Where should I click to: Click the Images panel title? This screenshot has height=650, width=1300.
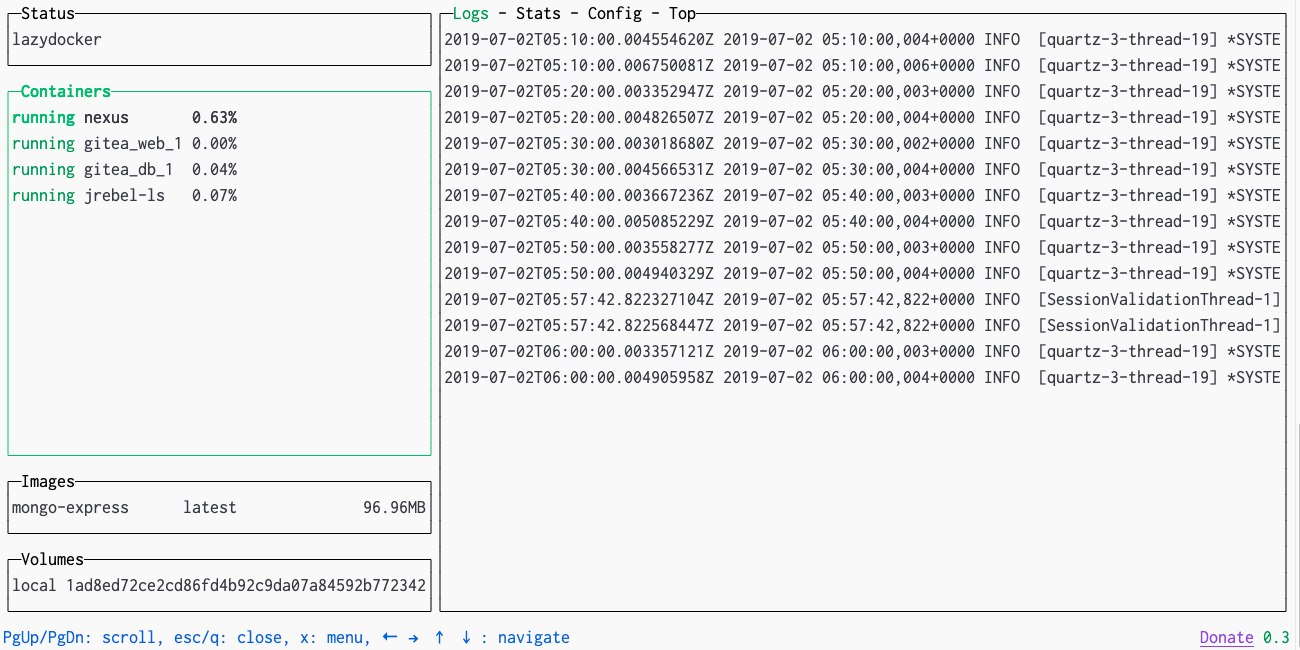(48, 482)
